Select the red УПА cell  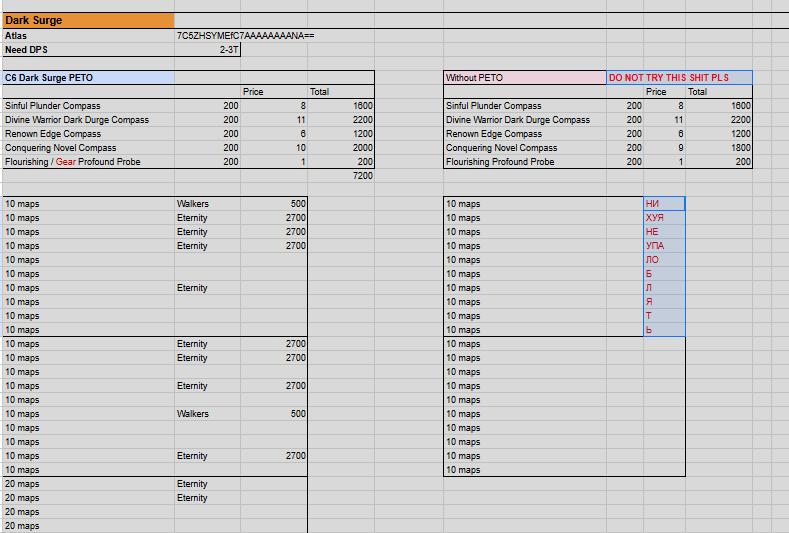click(x=664, y=246)
